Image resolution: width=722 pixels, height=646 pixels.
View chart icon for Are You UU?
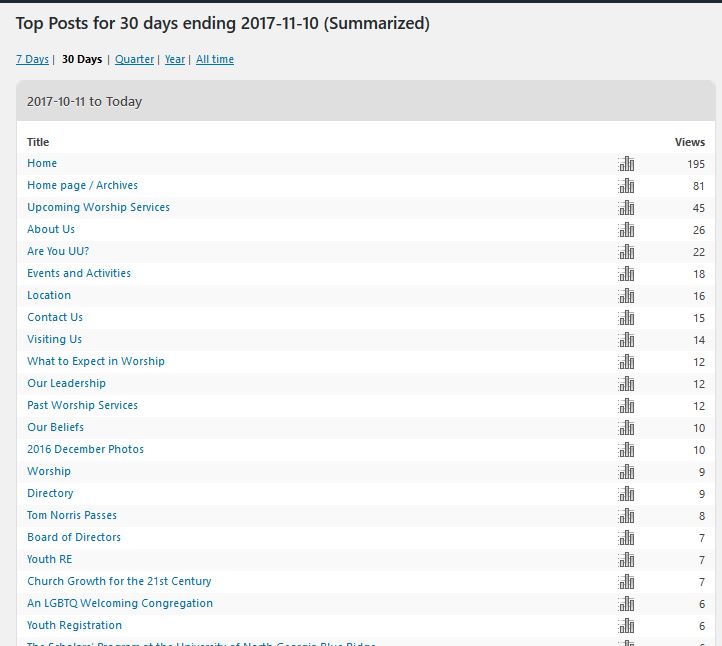[626, 252]
